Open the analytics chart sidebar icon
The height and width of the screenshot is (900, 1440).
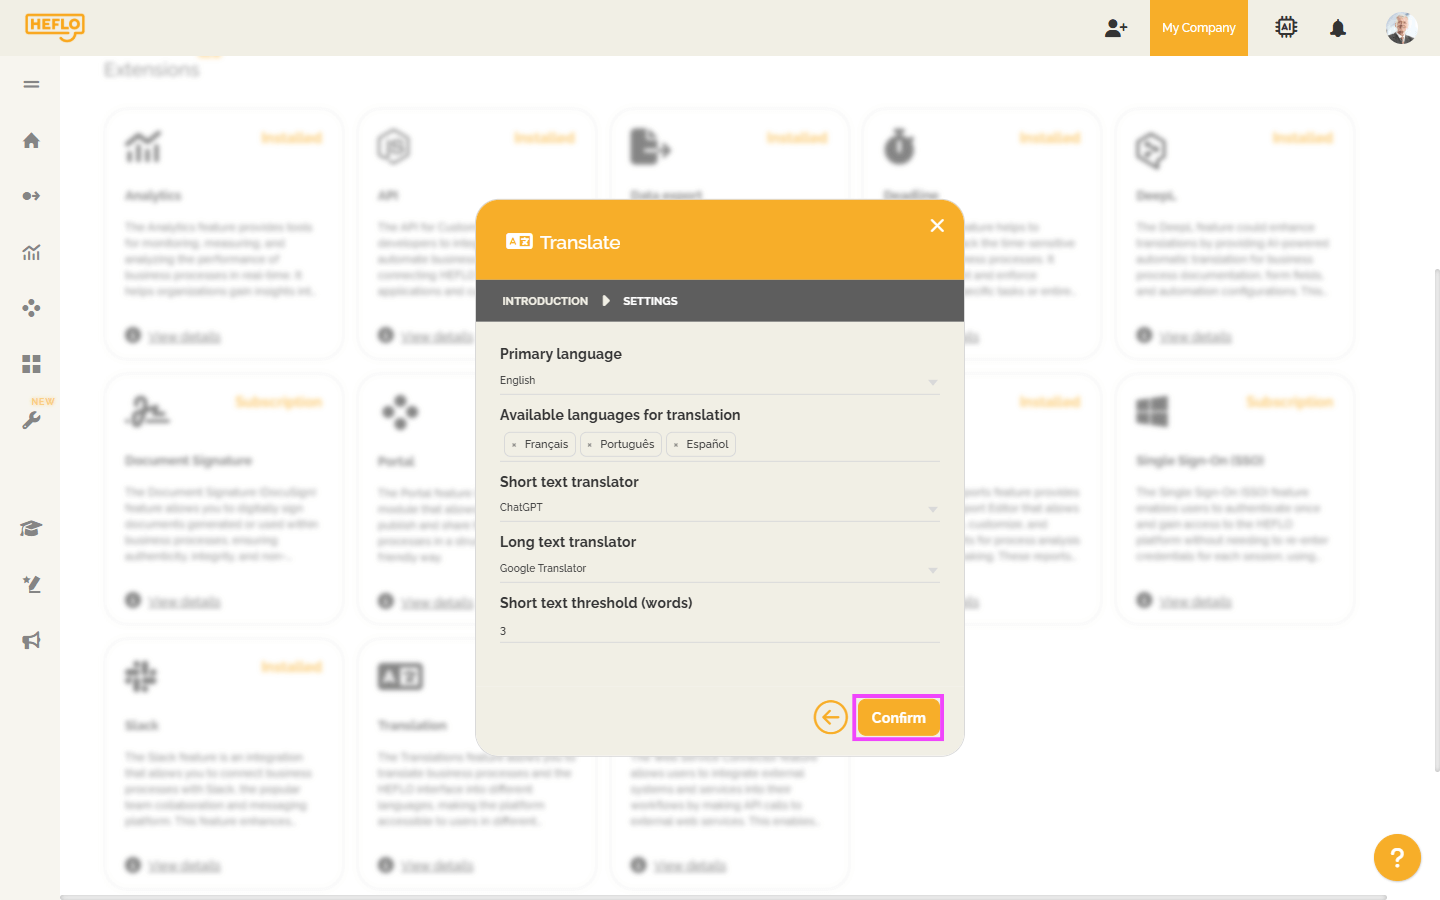pos(31,253)
